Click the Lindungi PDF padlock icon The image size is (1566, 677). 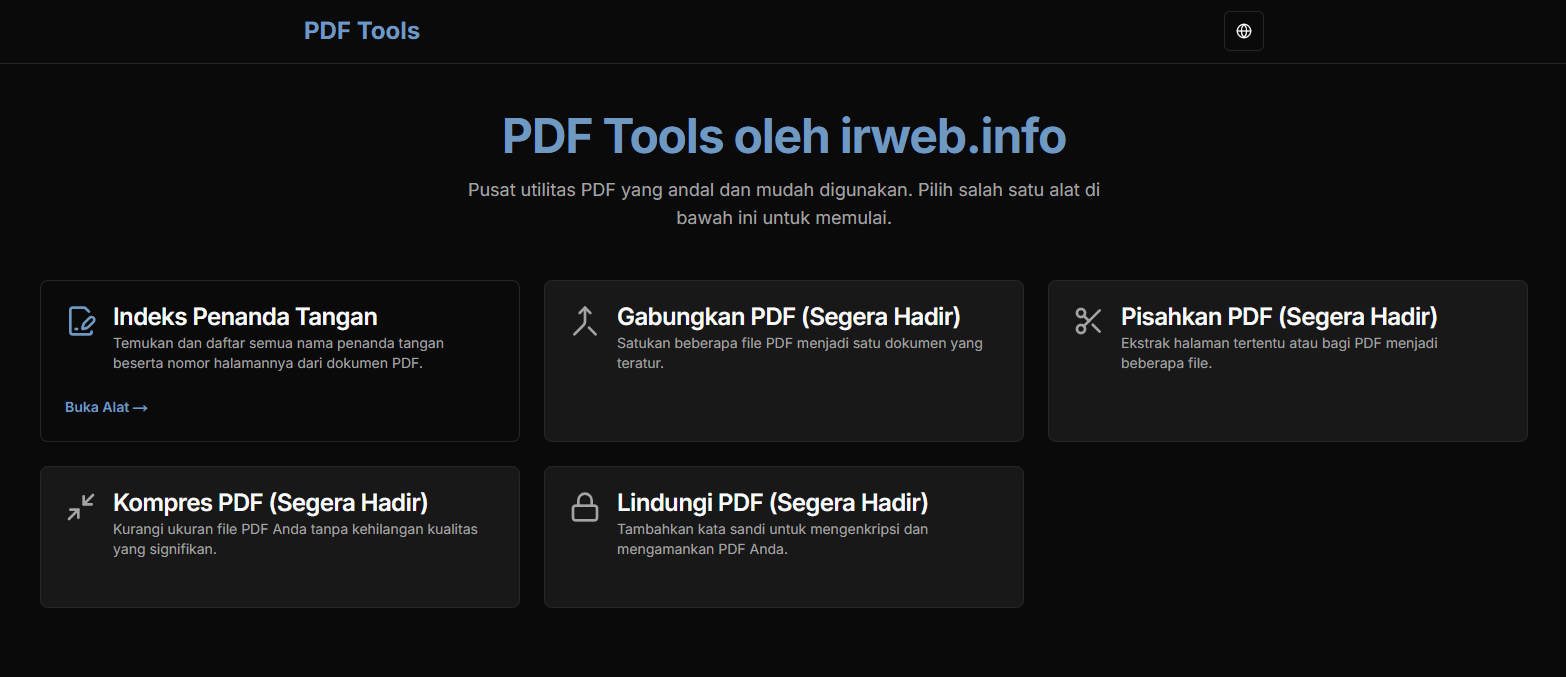pyautogui.click(x=585, y=507)
